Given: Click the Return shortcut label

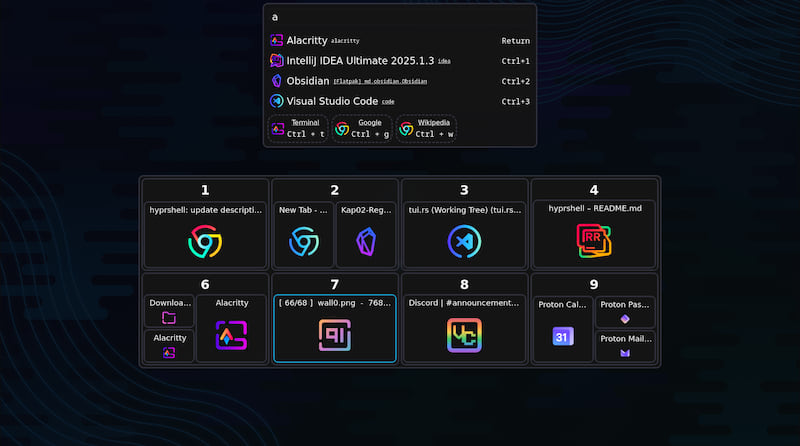Looking at the screenshot, I should (515, 41).
